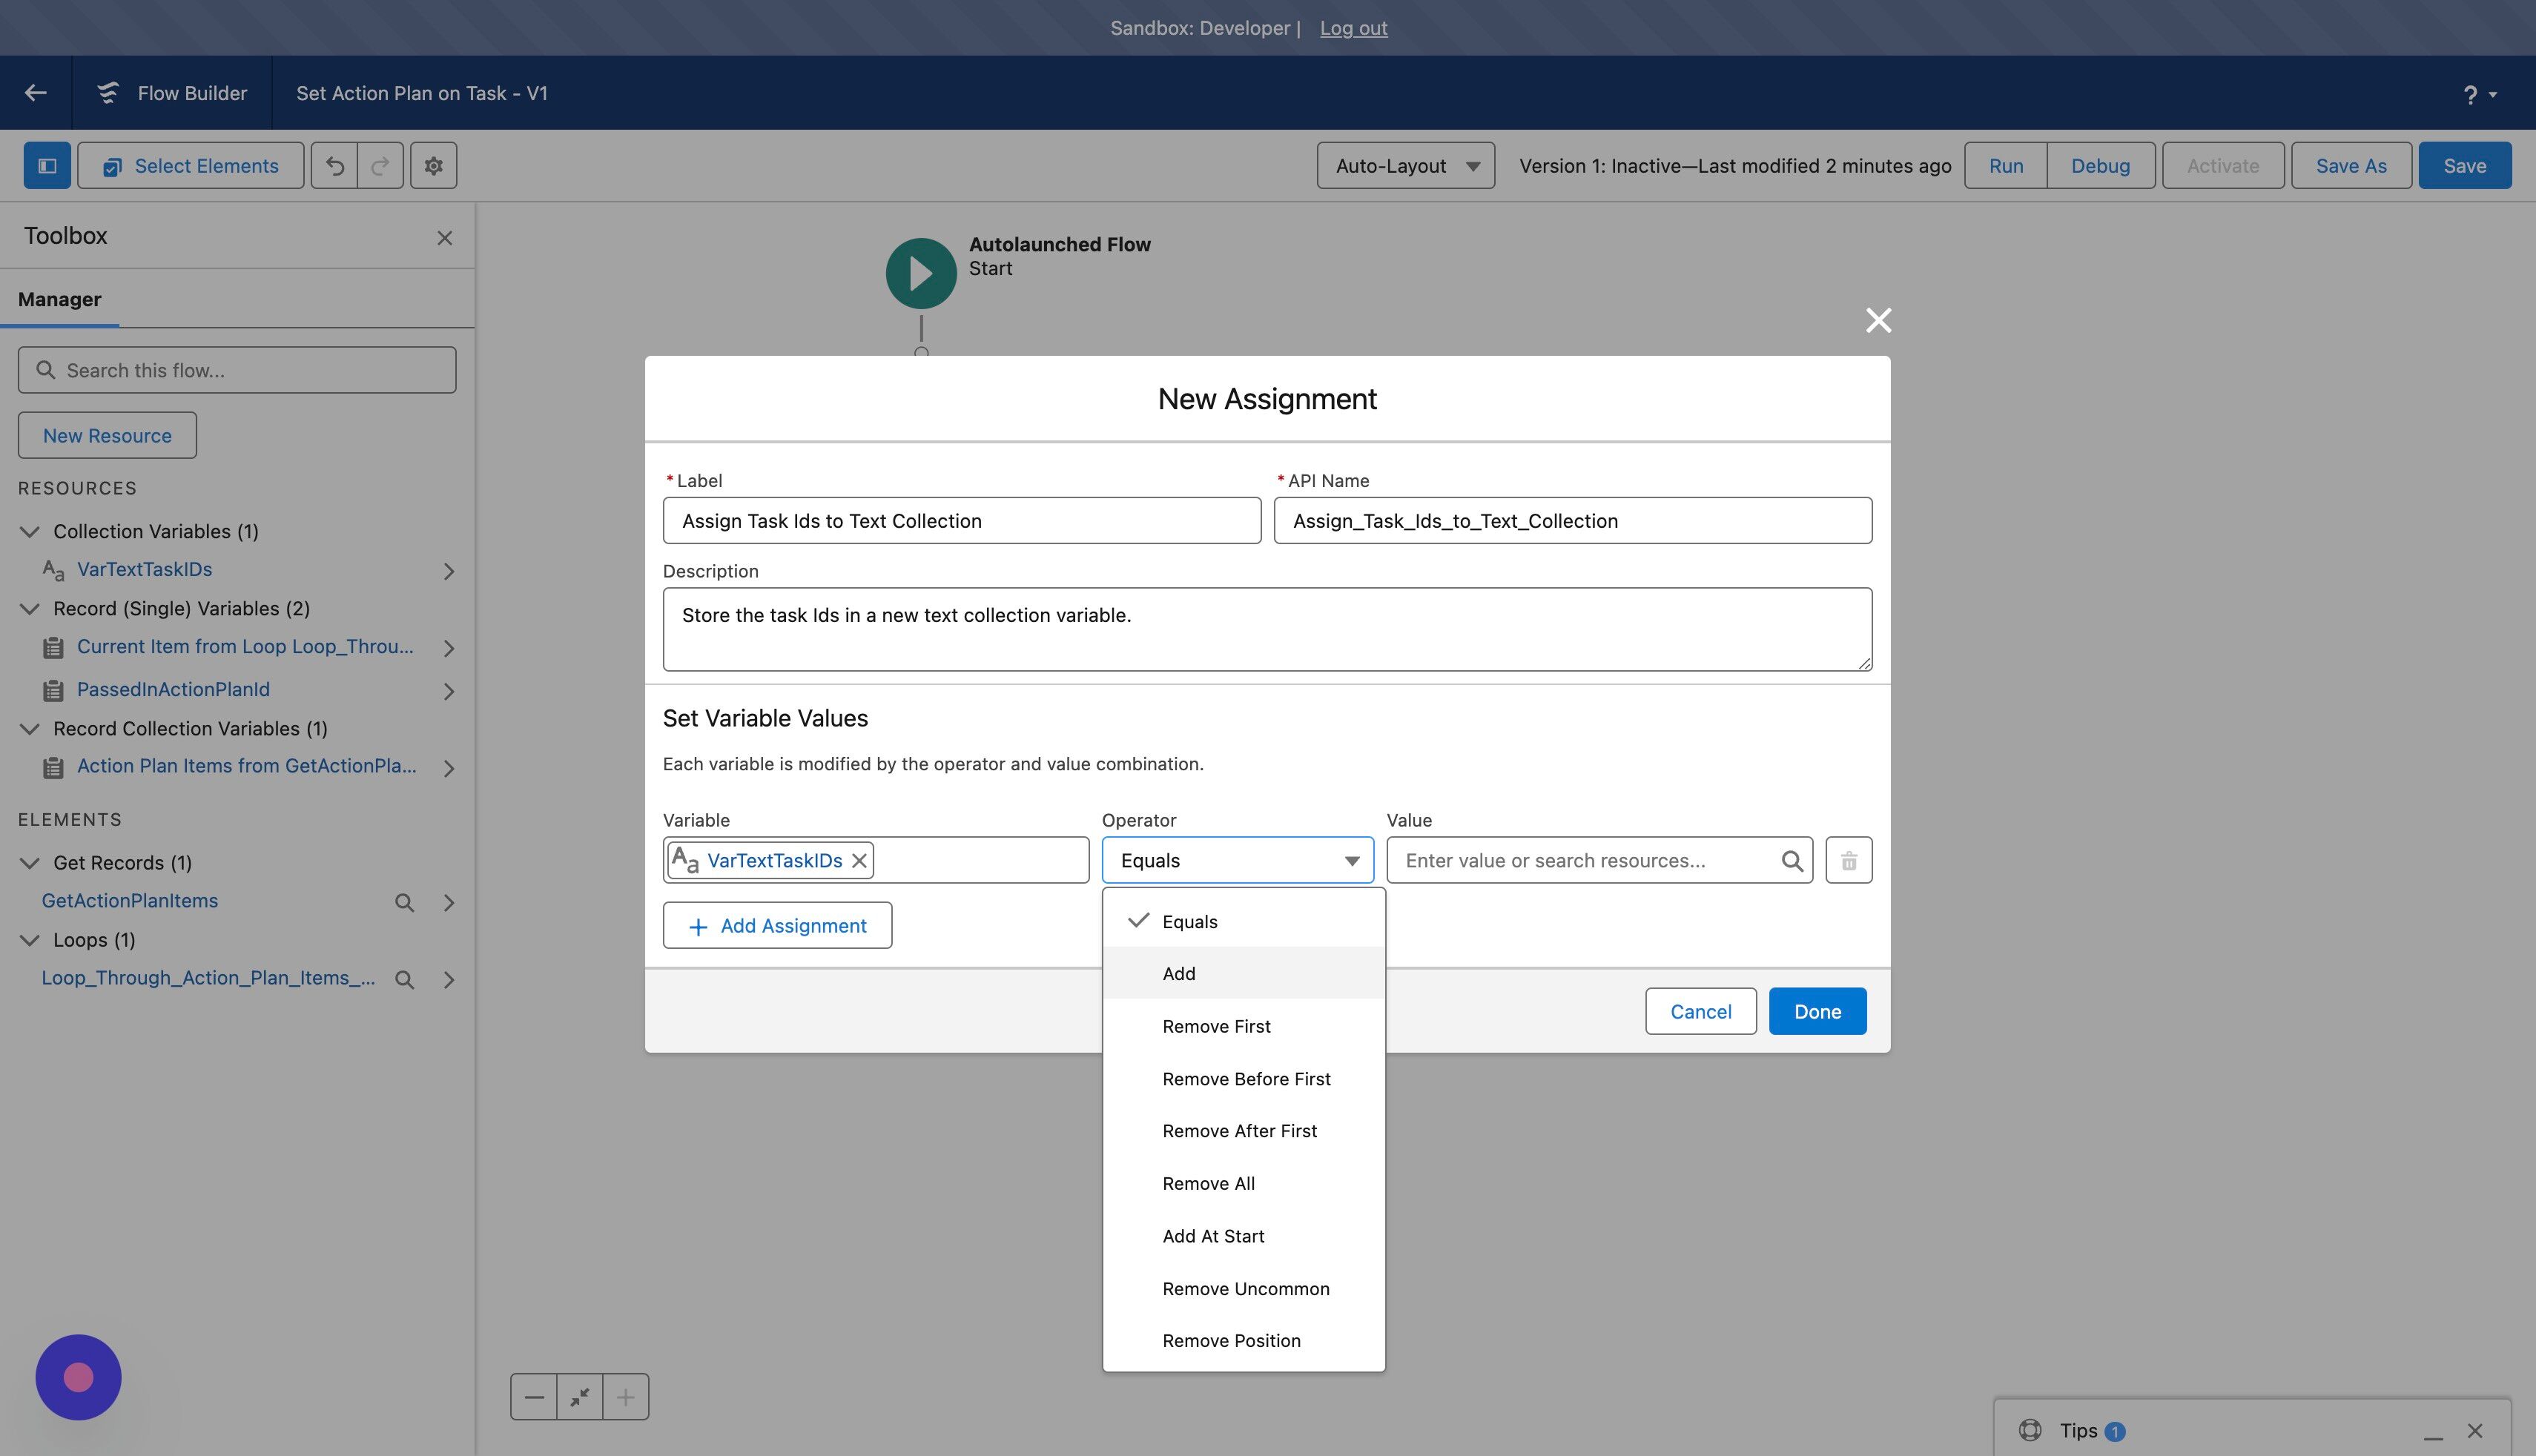Expand PassedInActionPlanId details chevron

click(449, 691)
